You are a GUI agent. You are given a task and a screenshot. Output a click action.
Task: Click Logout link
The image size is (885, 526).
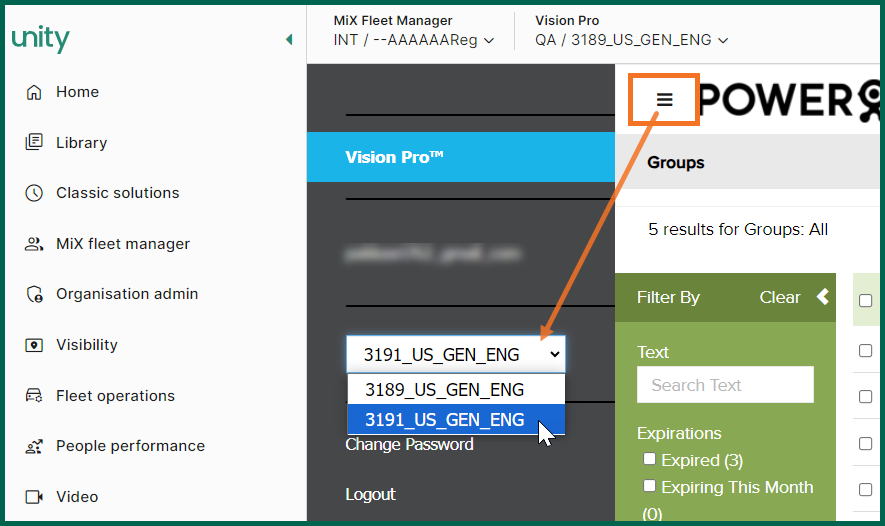(370, 494)
